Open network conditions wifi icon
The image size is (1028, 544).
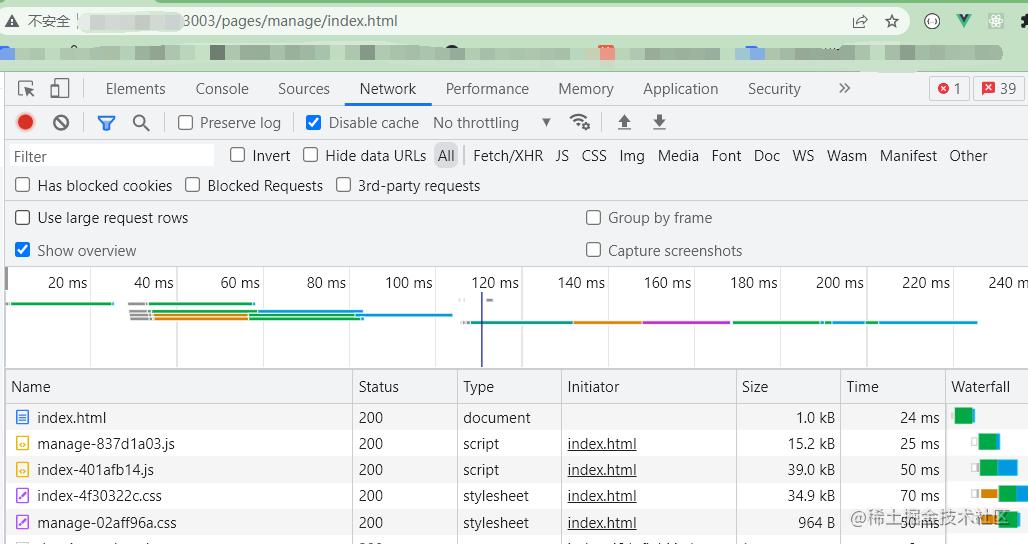tap(579, 122)
